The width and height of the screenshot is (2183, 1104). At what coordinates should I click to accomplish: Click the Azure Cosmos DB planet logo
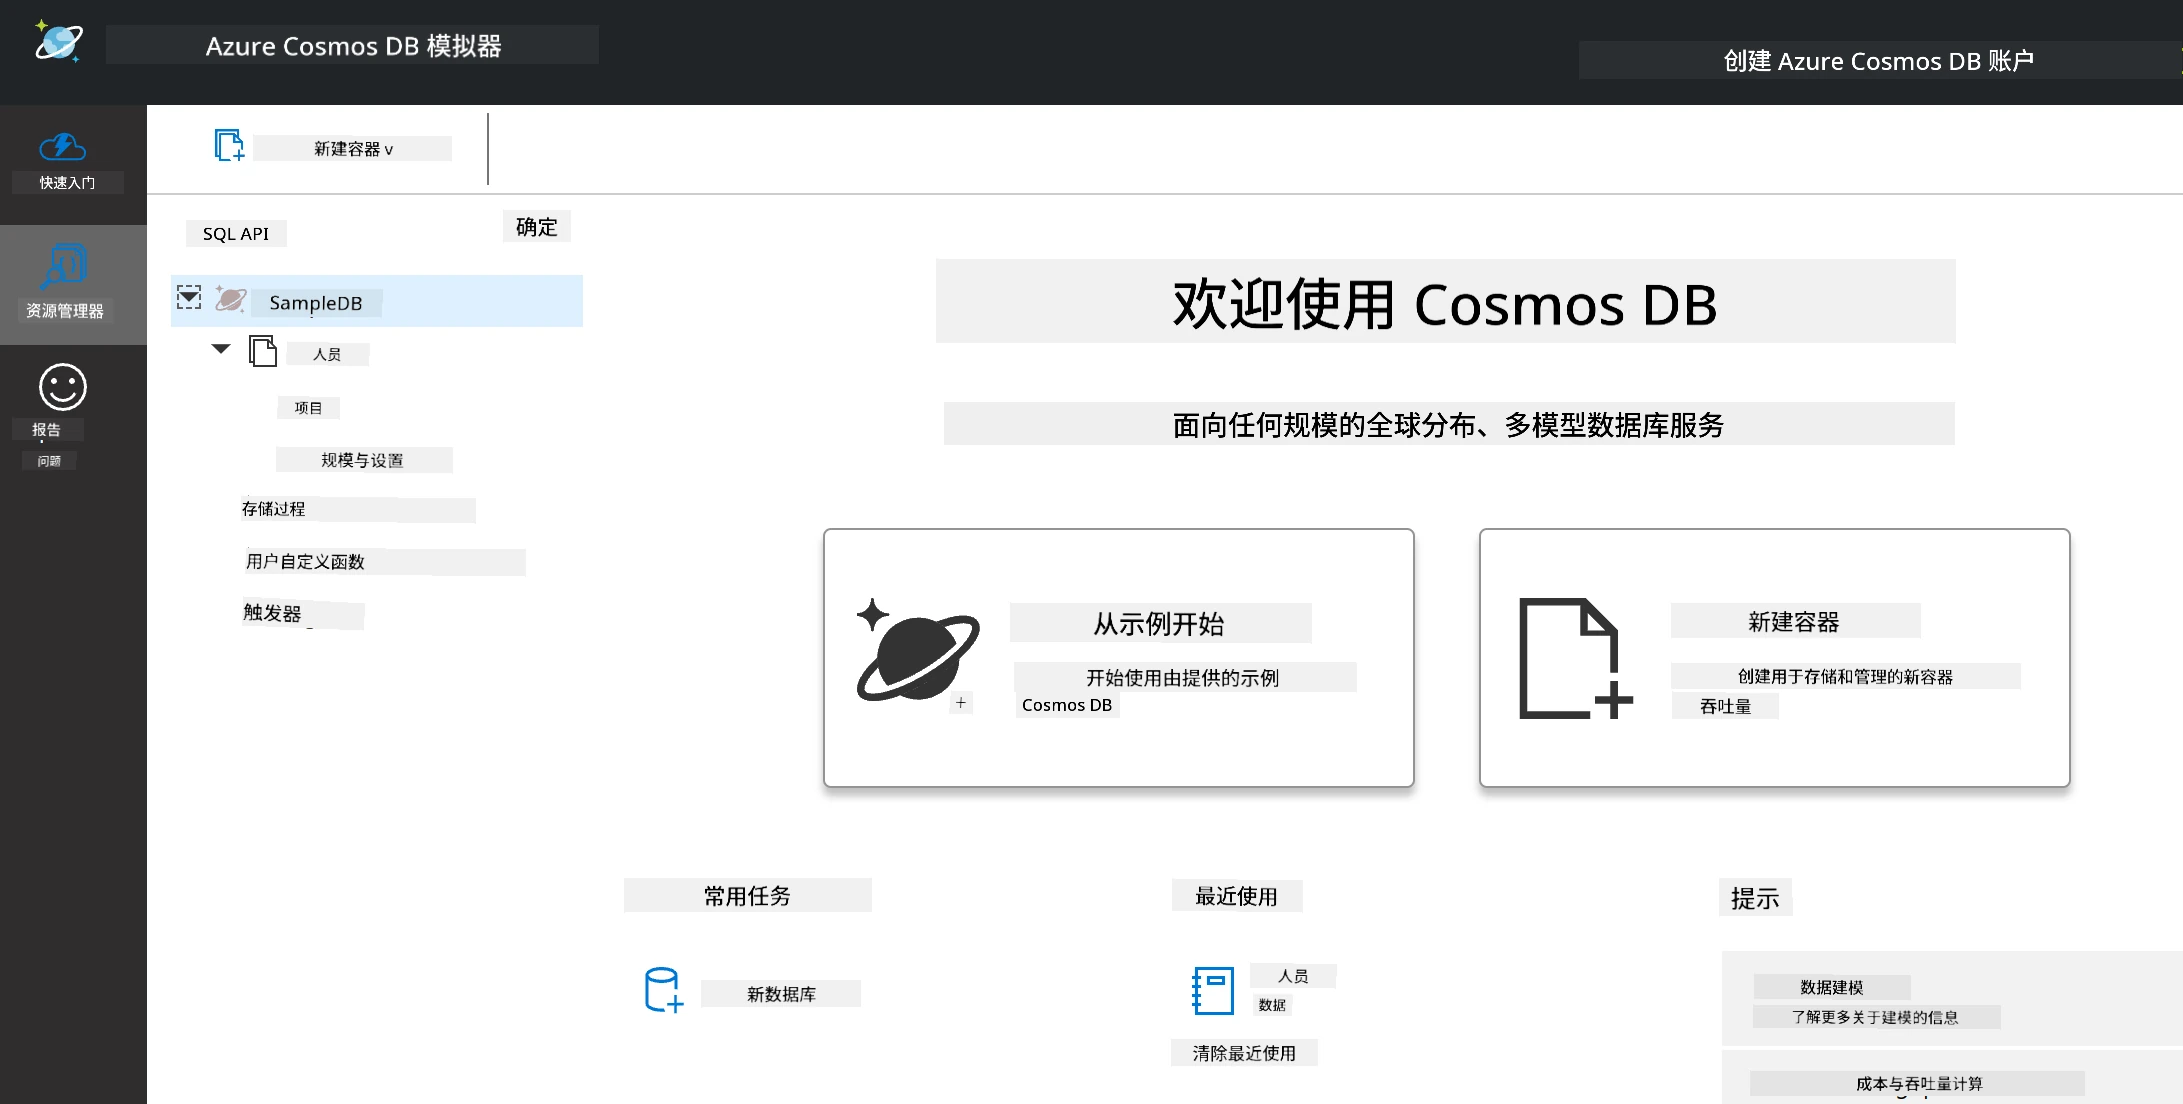[x=58, y=41]
